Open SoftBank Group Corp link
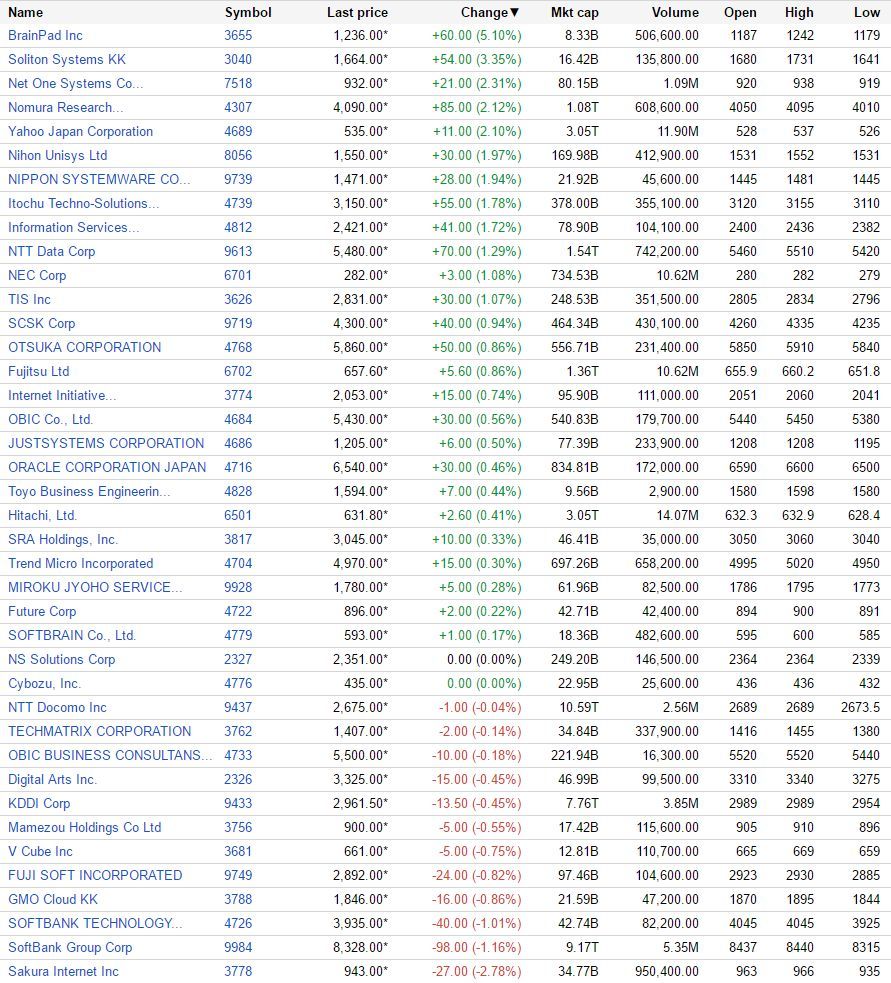Screen dimensions: 891x983 pos(70,947)
